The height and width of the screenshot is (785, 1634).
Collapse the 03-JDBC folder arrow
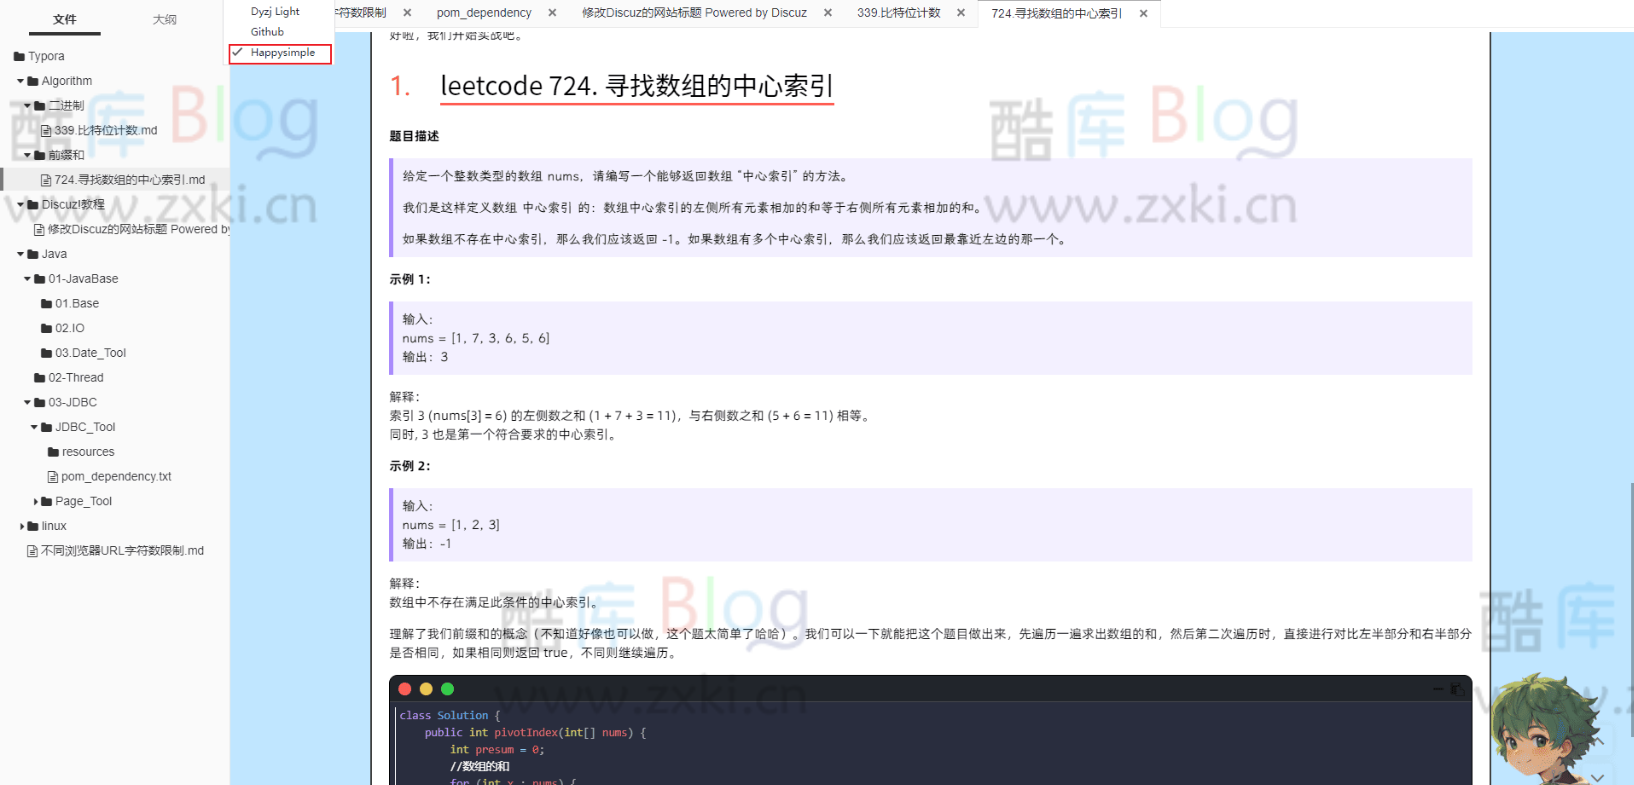click(x=27, y=403)
